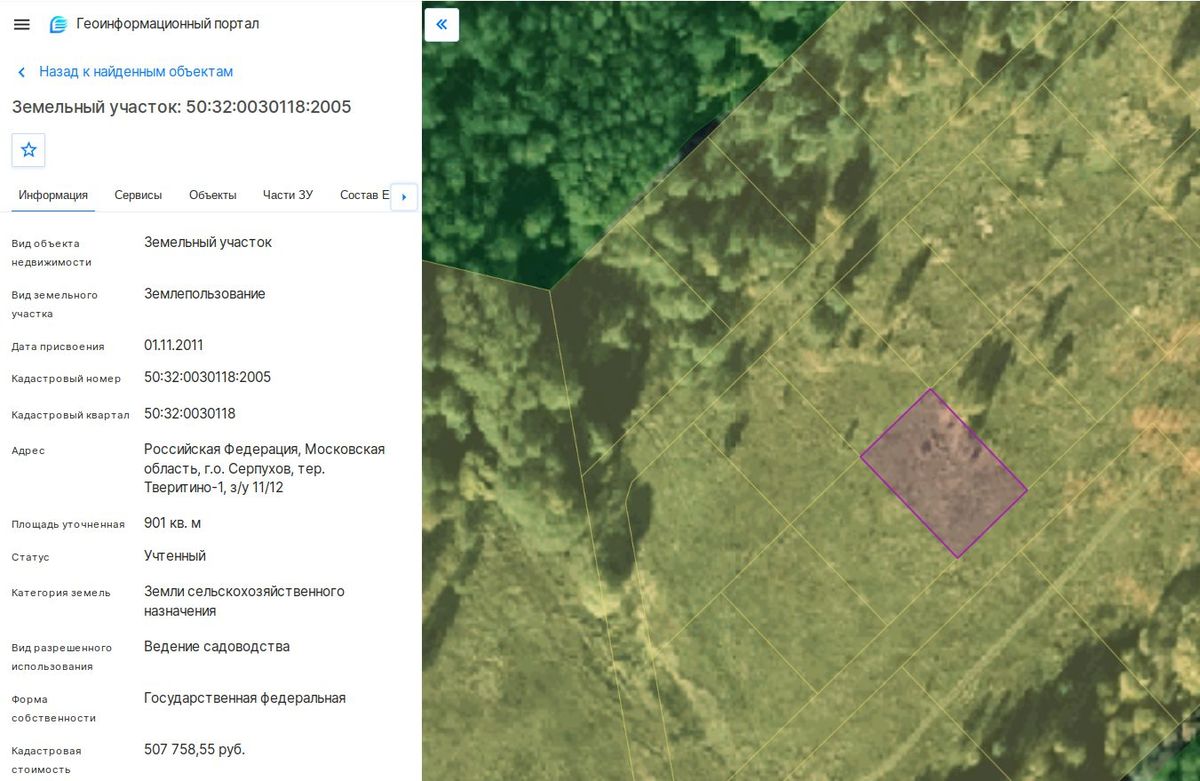Go back via Назад к найденным объектам
This screenshot has height=781, width=1200.
pos(136,72)
